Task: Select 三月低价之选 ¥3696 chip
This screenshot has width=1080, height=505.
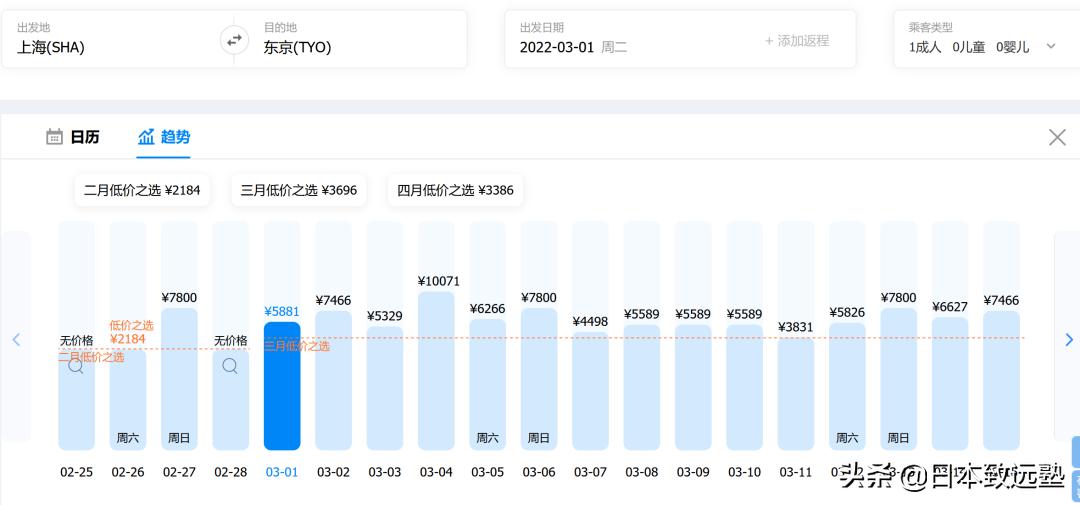Action: coord(299,190)
